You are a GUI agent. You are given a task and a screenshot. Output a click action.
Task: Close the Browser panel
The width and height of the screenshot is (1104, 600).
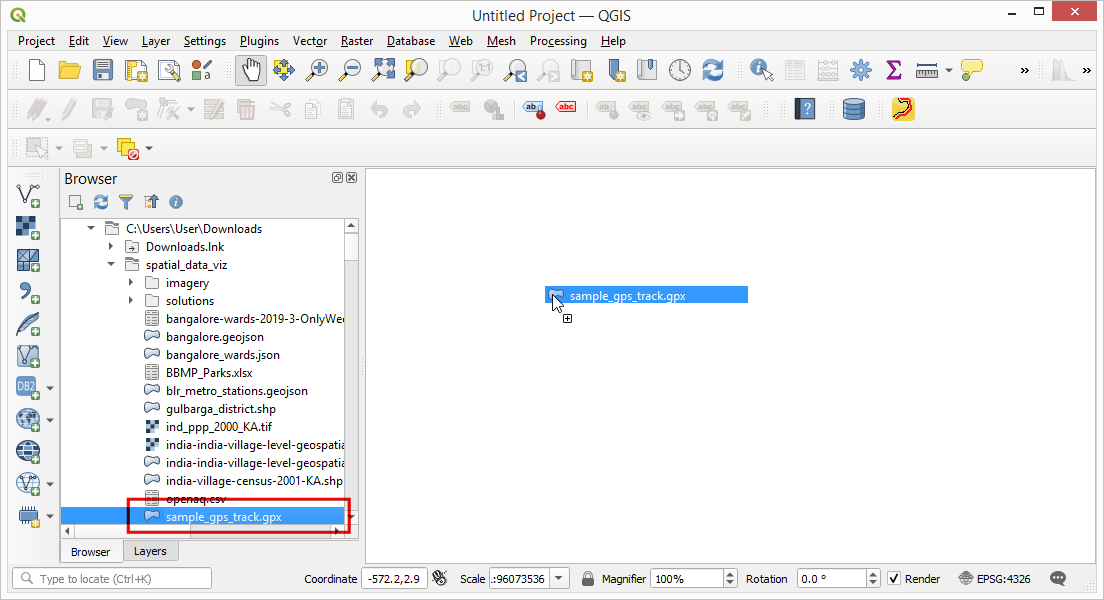pos(351,177)
